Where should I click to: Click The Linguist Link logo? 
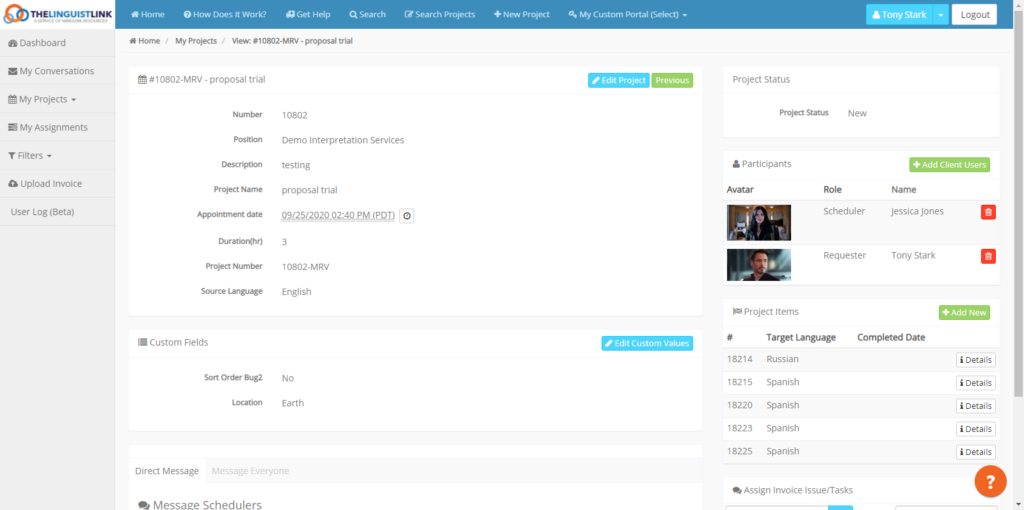pos(57,15)
